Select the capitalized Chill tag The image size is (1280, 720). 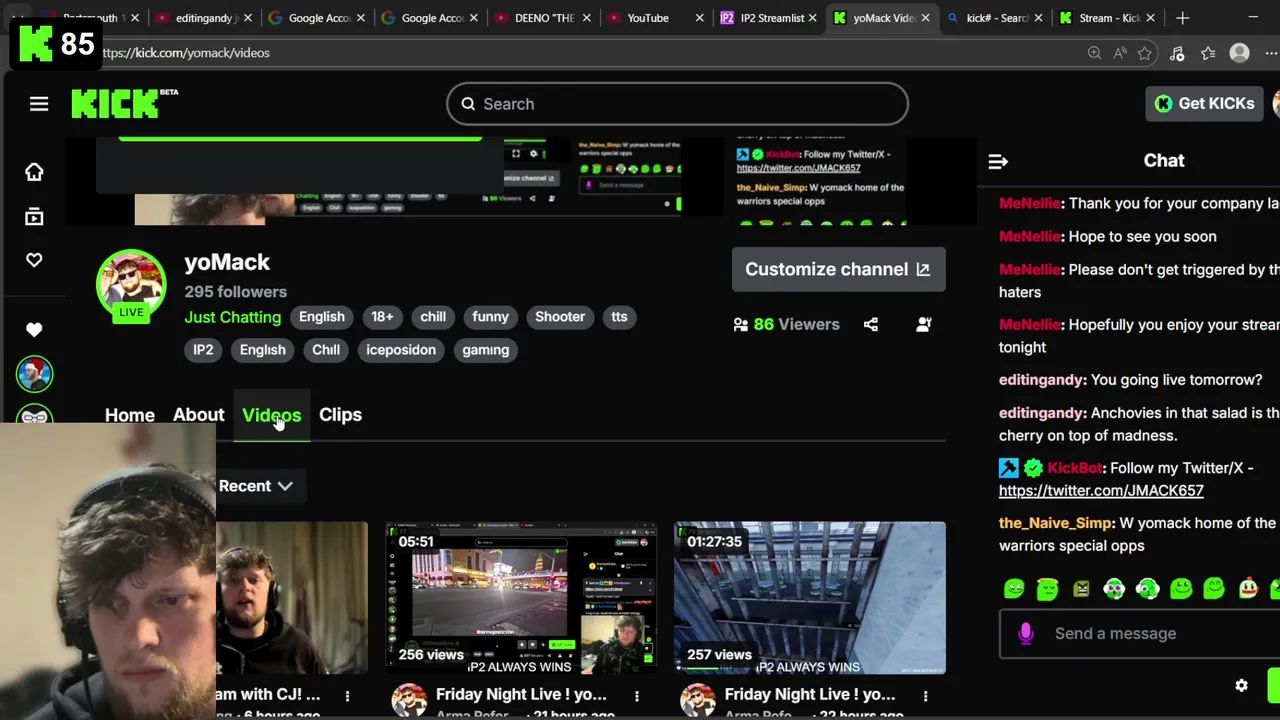(326, 350)
